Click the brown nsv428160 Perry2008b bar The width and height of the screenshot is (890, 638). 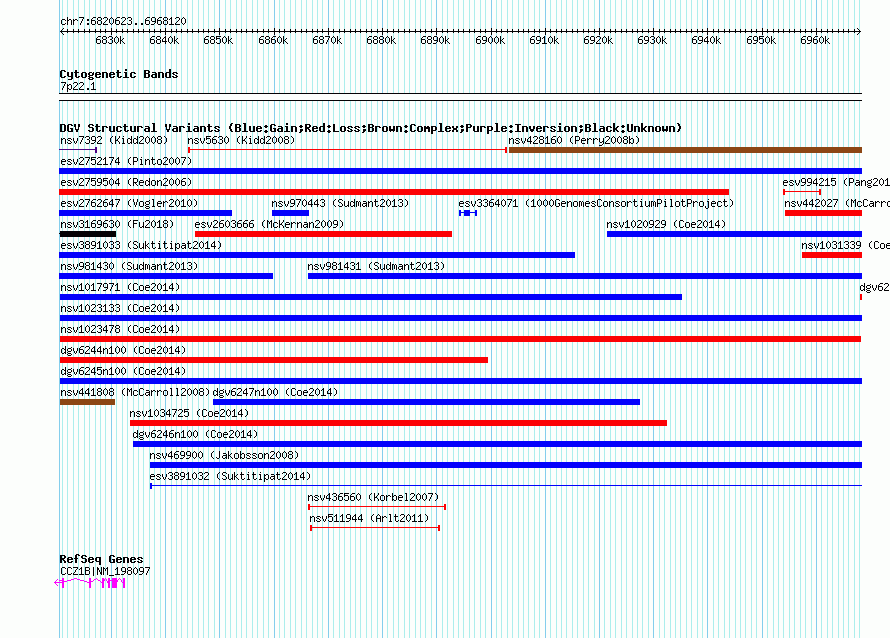click(684, 150)
